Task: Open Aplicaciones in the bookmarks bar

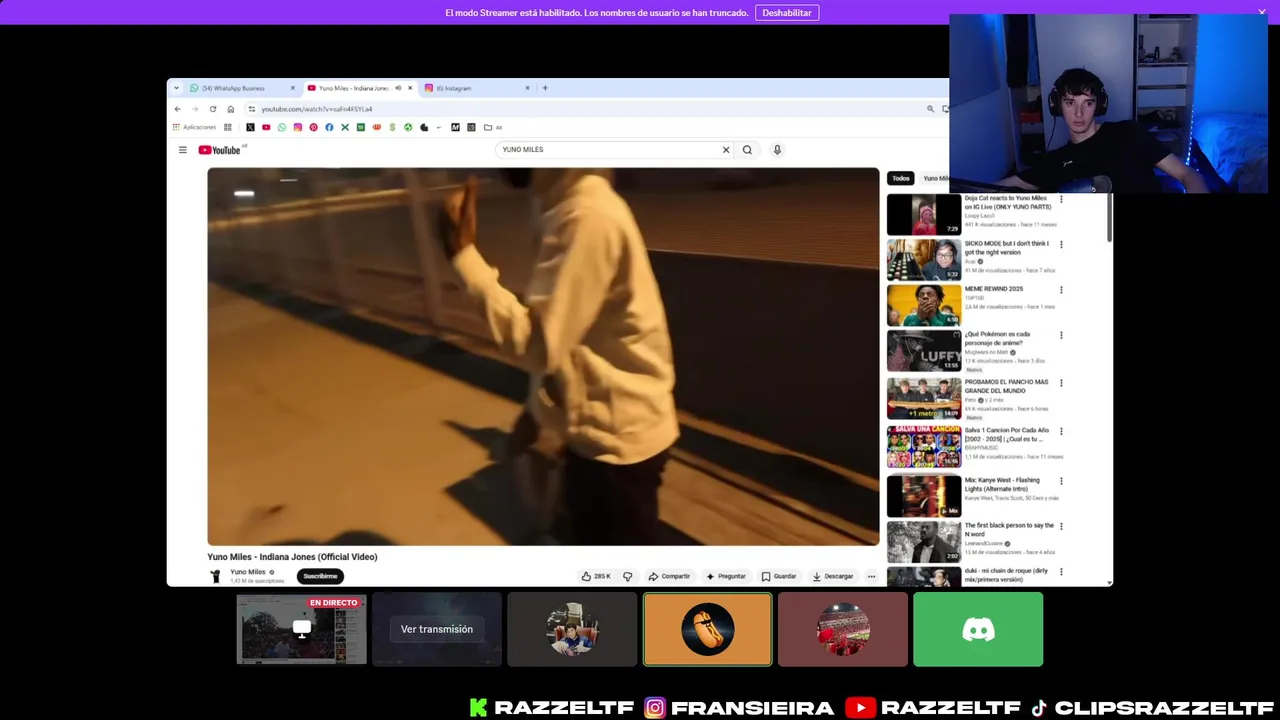Action: point(194,127)
